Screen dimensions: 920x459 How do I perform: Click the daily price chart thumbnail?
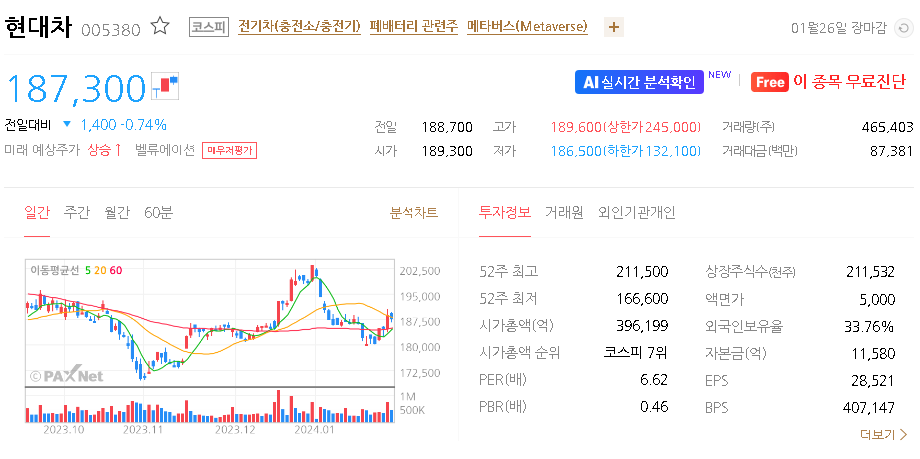tap(209, 323)
